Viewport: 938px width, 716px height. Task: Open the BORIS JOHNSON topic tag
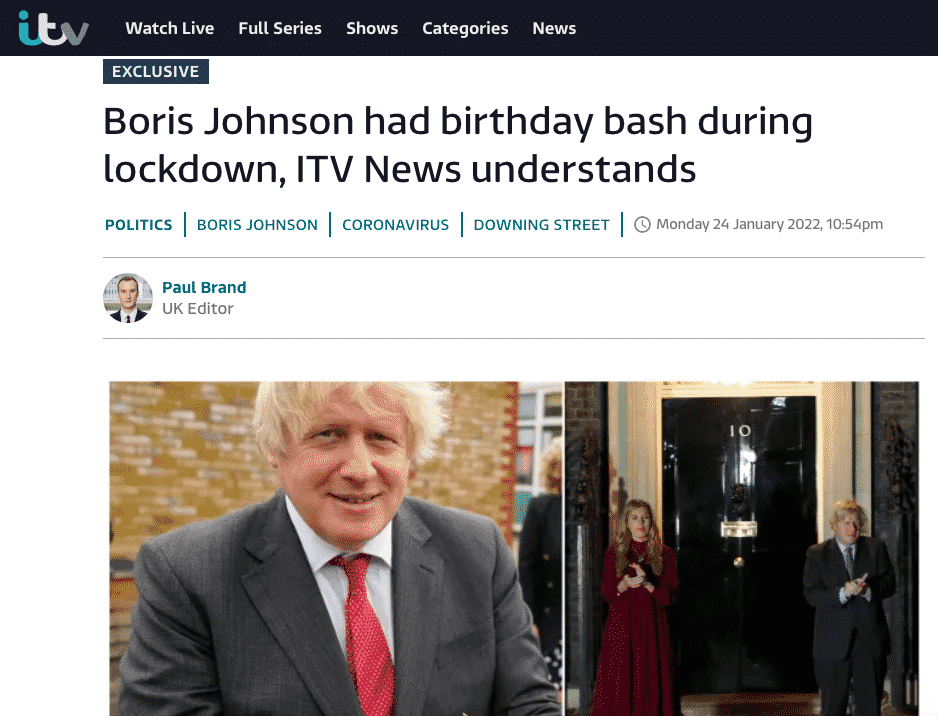tap(257, 225)
